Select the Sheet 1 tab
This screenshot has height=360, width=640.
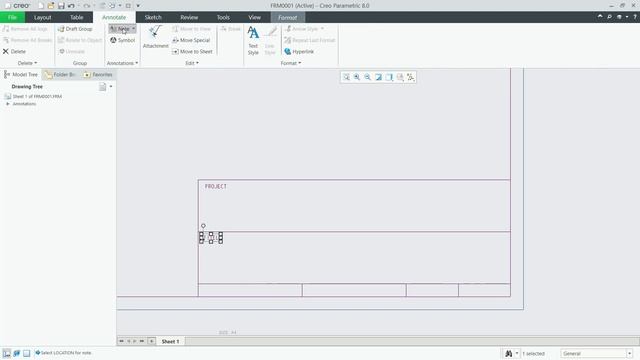click(x=170, y=341)
